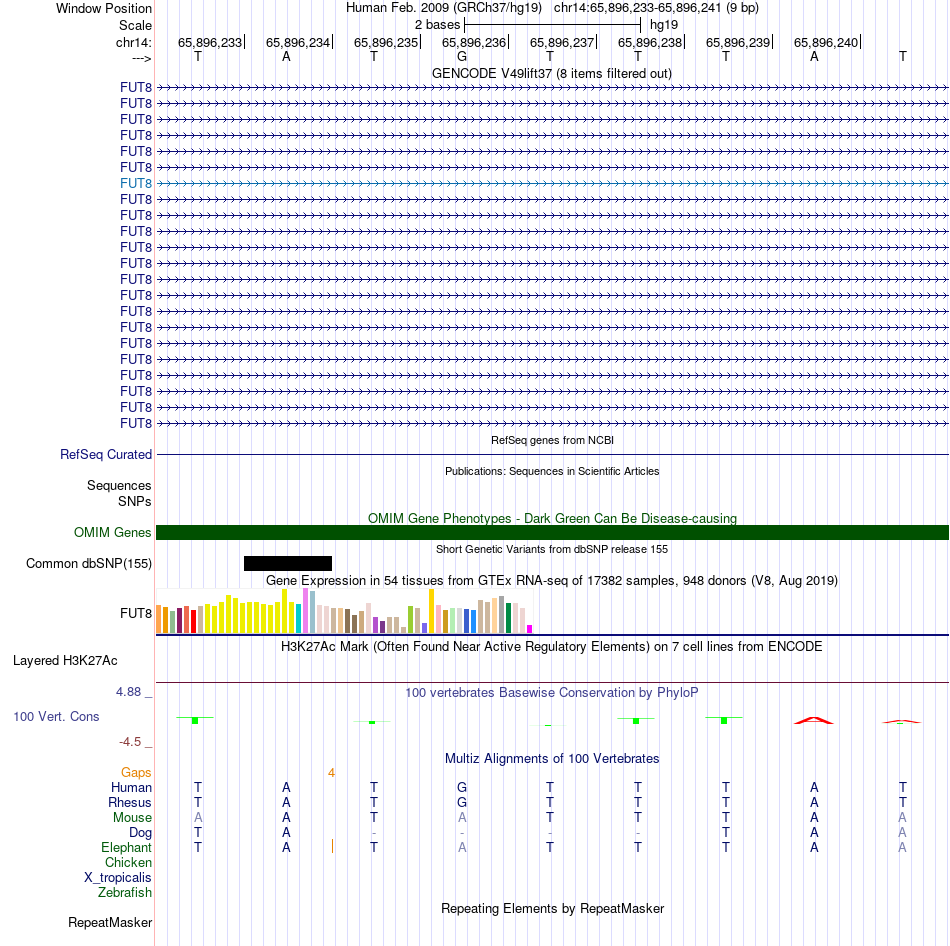The width and height of the screenshot is (950, 946).
Task: Click the '2 bases' scale bar
Action: tap(552, 25)
